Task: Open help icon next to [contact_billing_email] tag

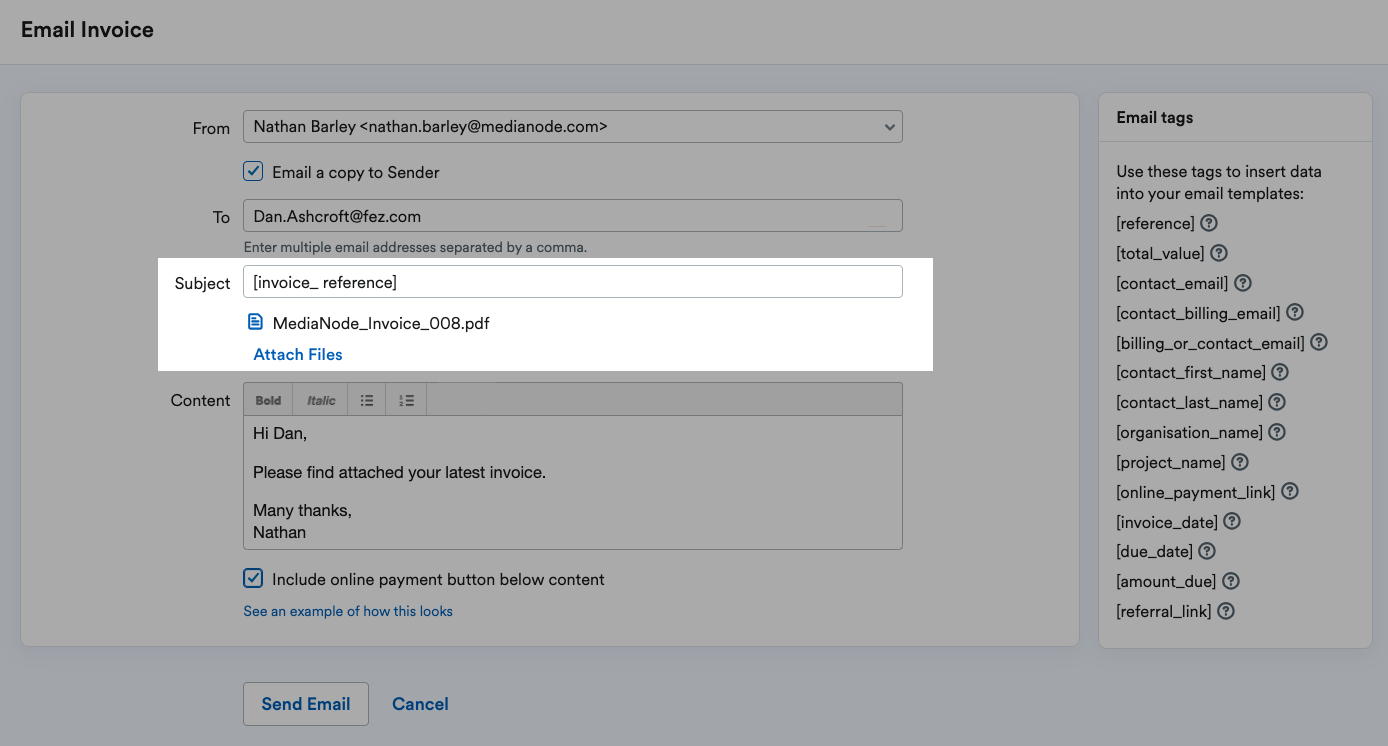Action: [1295, 313]
